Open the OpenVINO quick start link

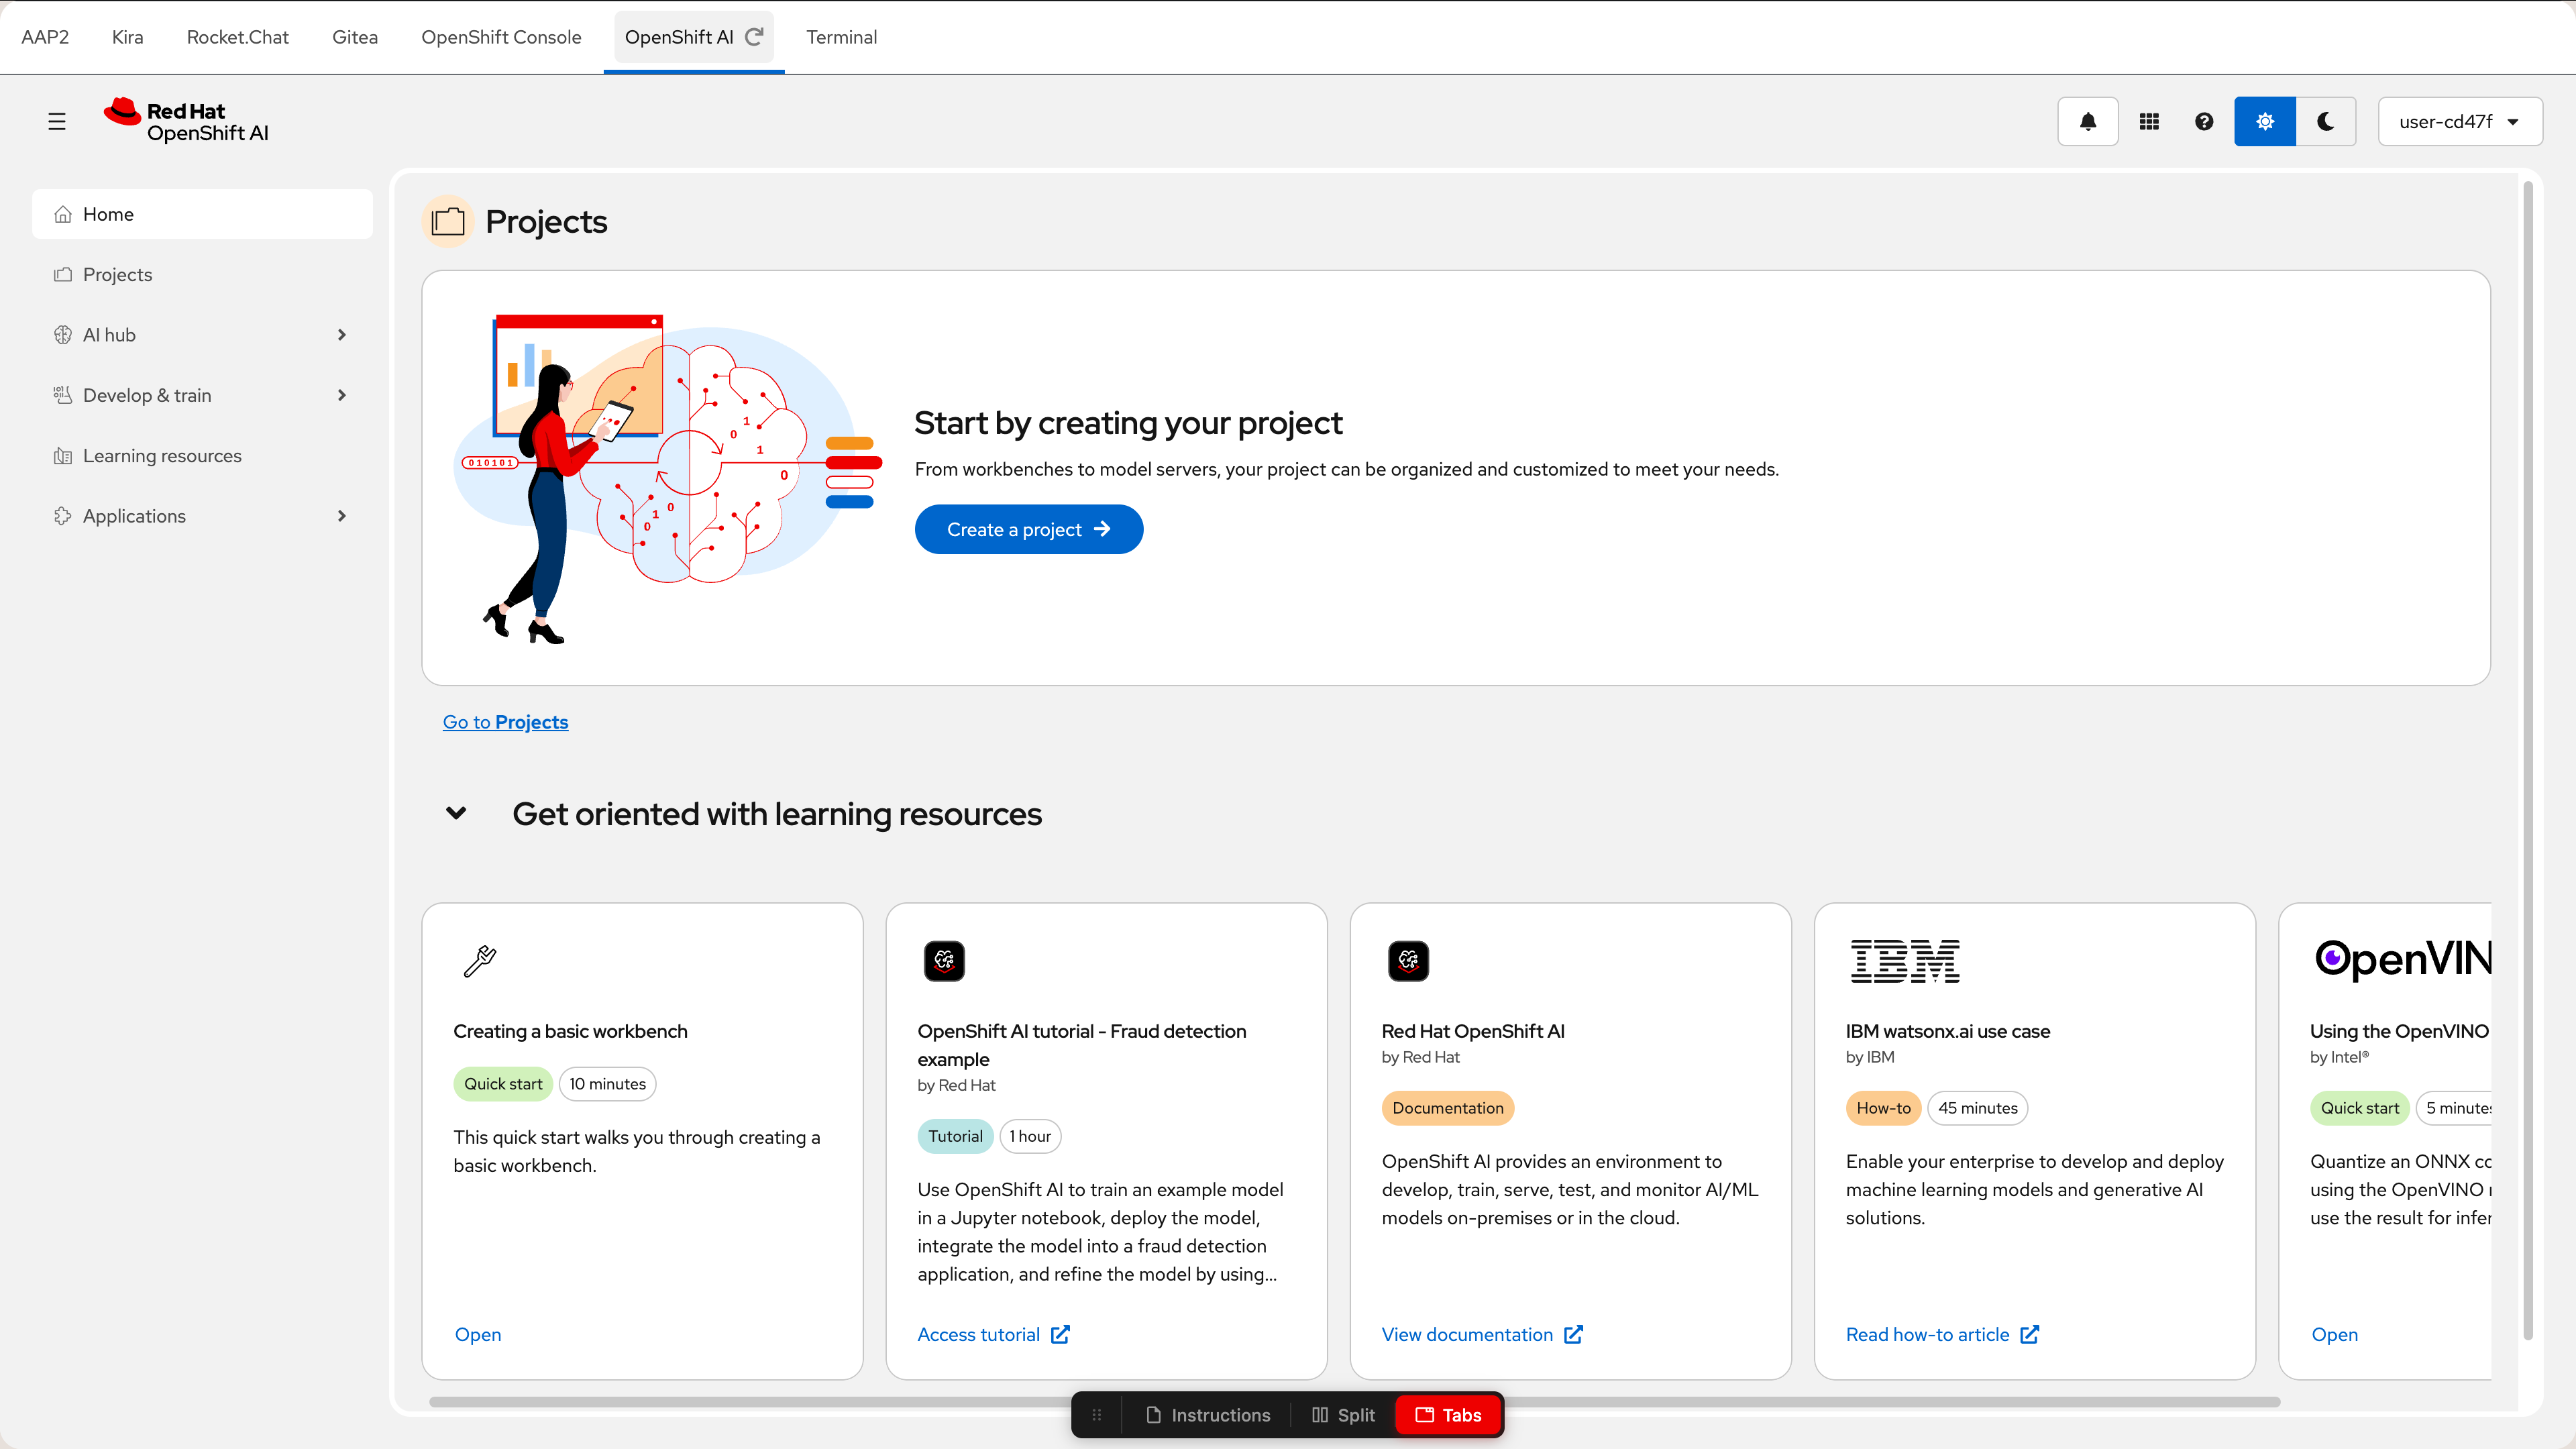2334,1334
